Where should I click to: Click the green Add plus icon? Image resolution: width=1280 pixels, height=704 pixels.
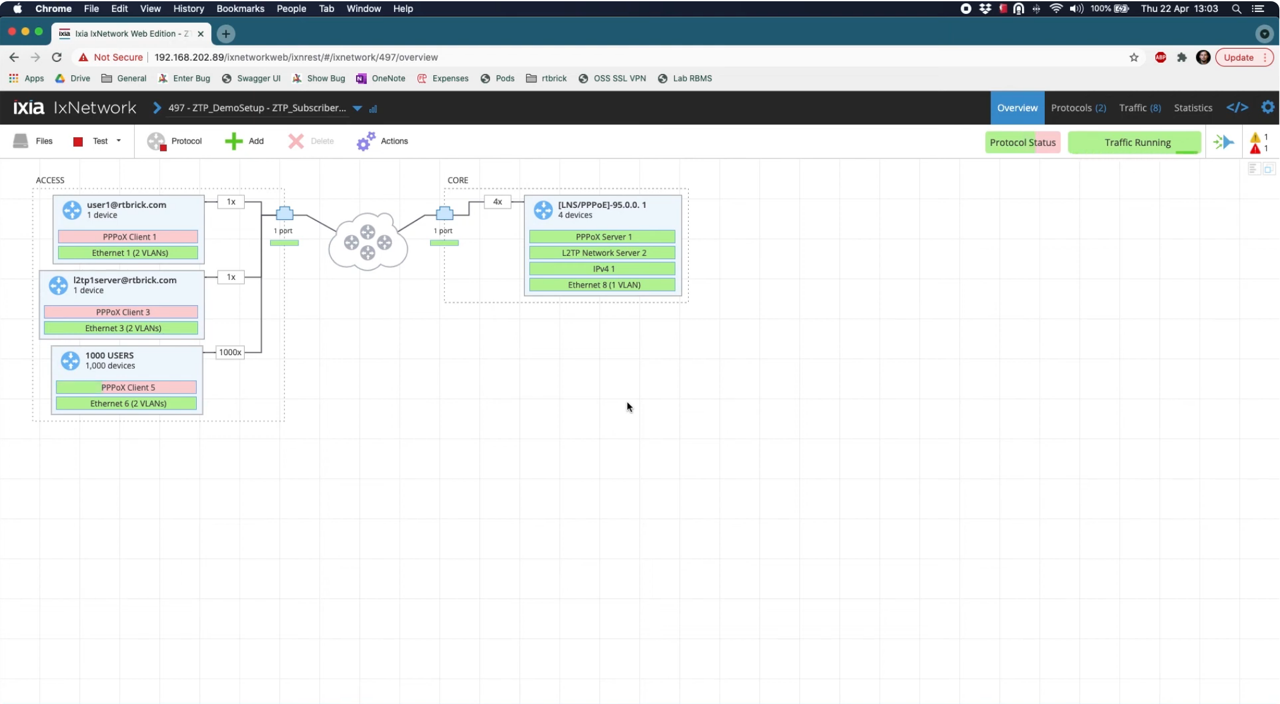click(233, 141)
